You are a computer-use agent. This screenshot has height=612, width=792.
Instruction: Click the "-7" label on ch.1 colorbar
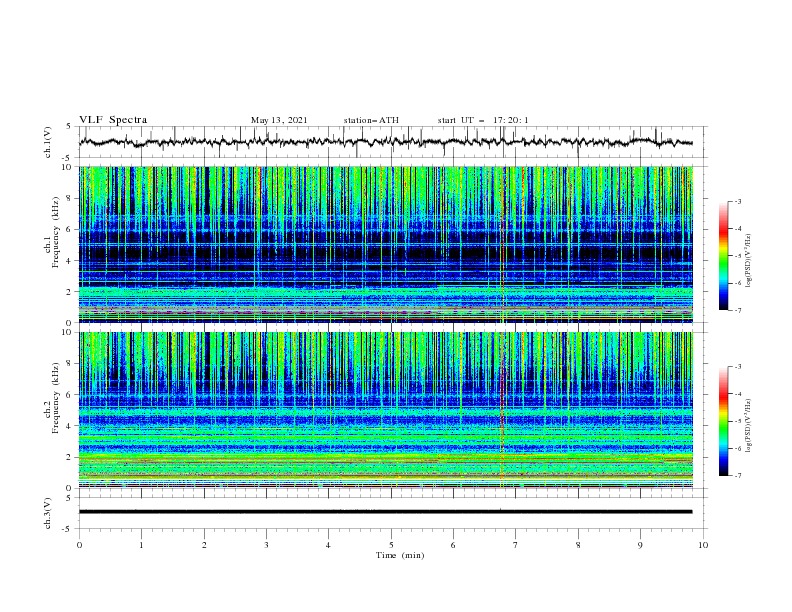[x=738, y=310]
